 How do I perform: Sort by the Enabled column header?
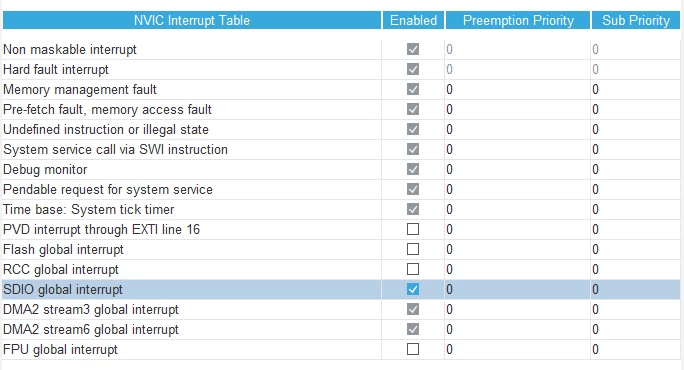tap(414, 21)
